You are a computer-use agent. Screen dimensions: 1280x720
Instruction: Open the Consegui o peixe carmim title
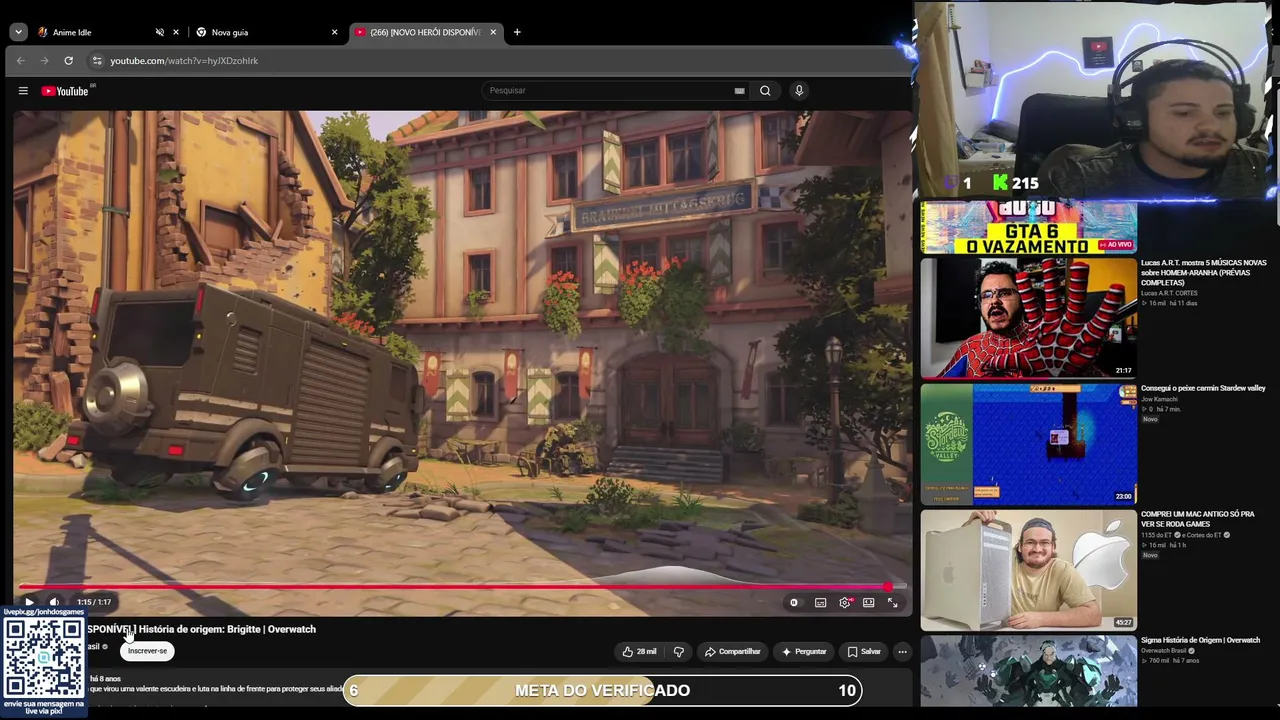[1203, 388]
